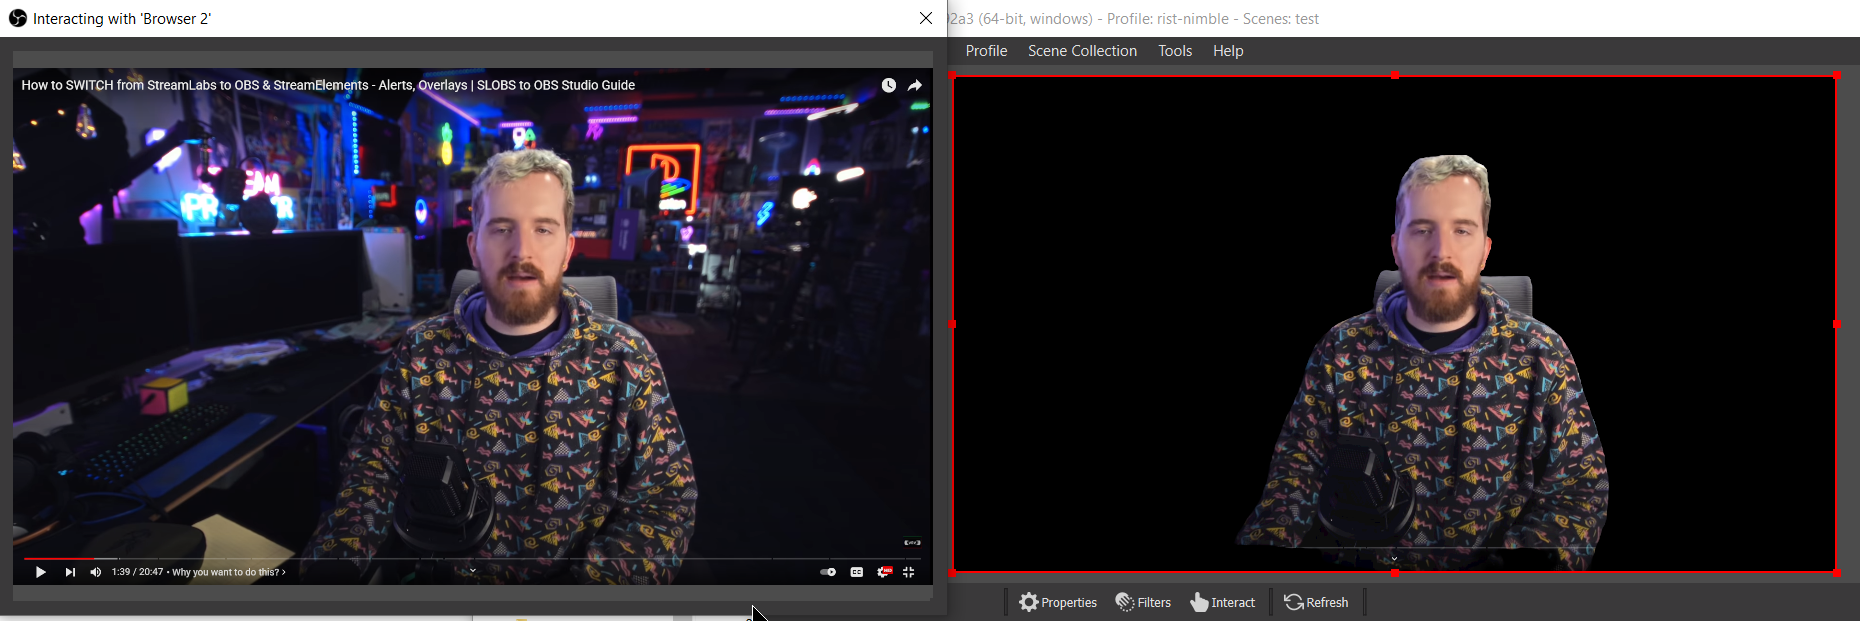This screenshot has height=621, width=1860.
Task: Play the YouTube video
Action: click(40, 572)
